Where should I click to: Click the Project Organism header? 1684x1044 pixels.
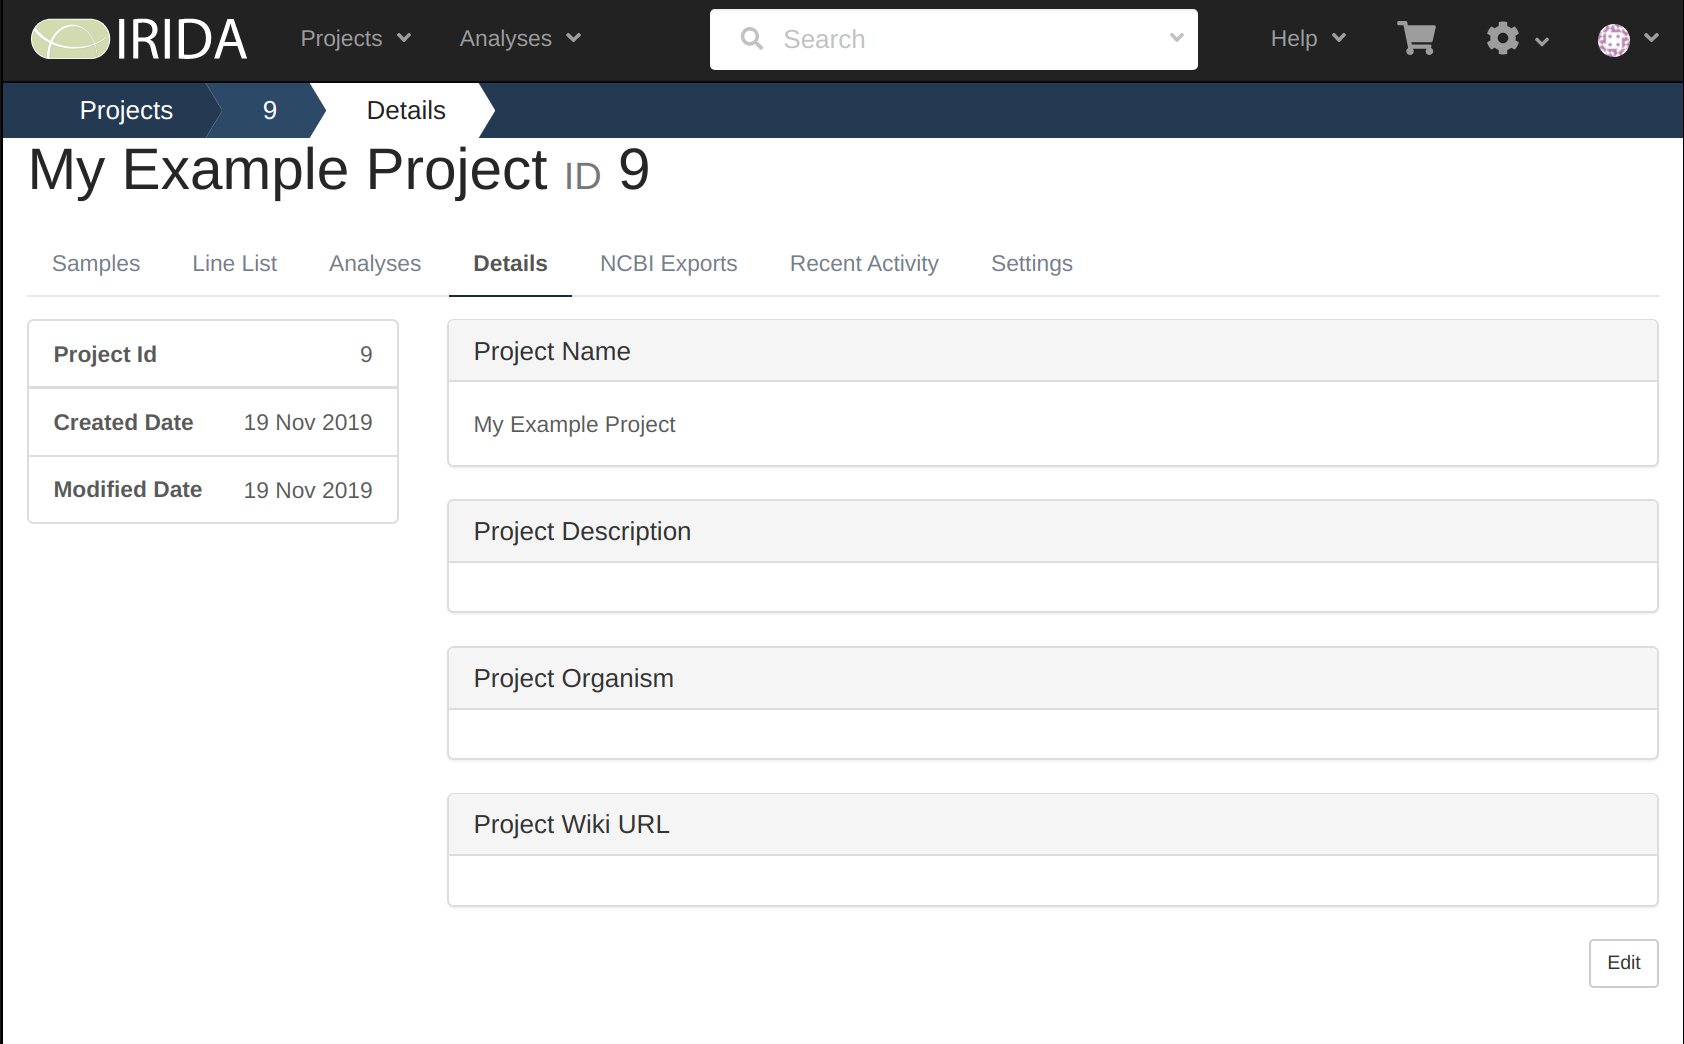pos(1052,678)
